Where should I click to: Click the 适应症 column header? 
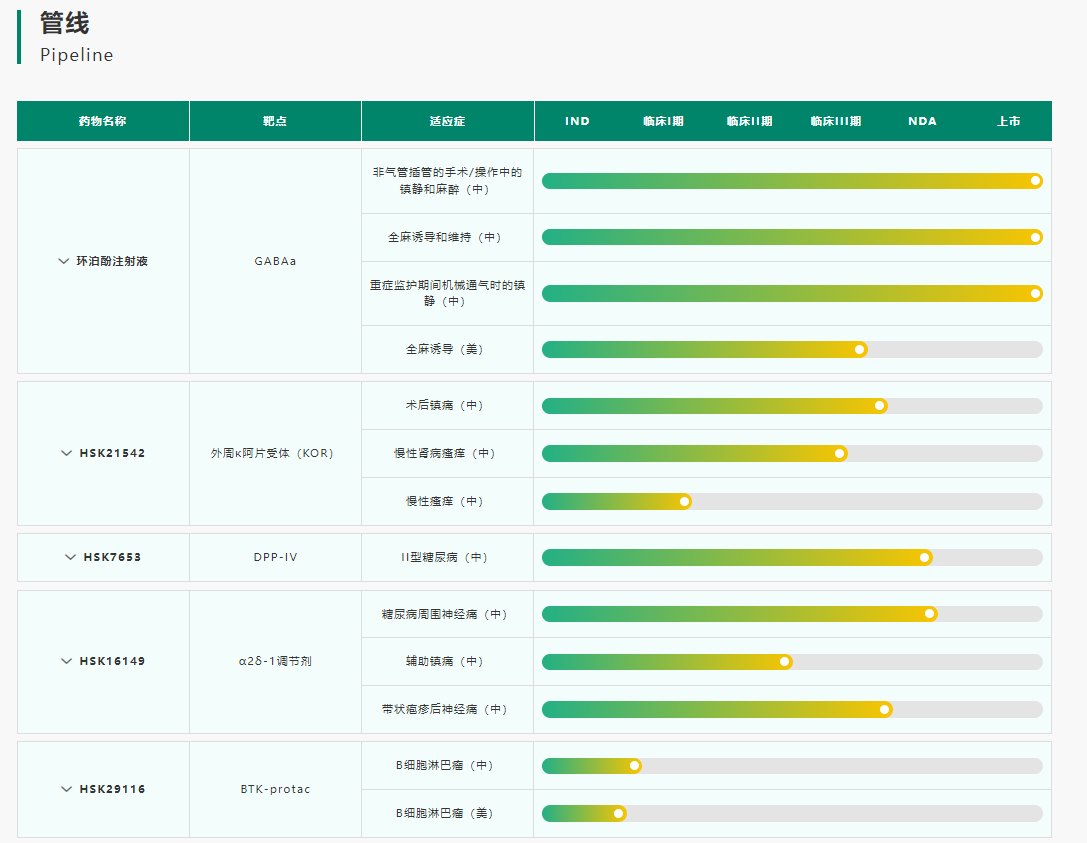447,121
